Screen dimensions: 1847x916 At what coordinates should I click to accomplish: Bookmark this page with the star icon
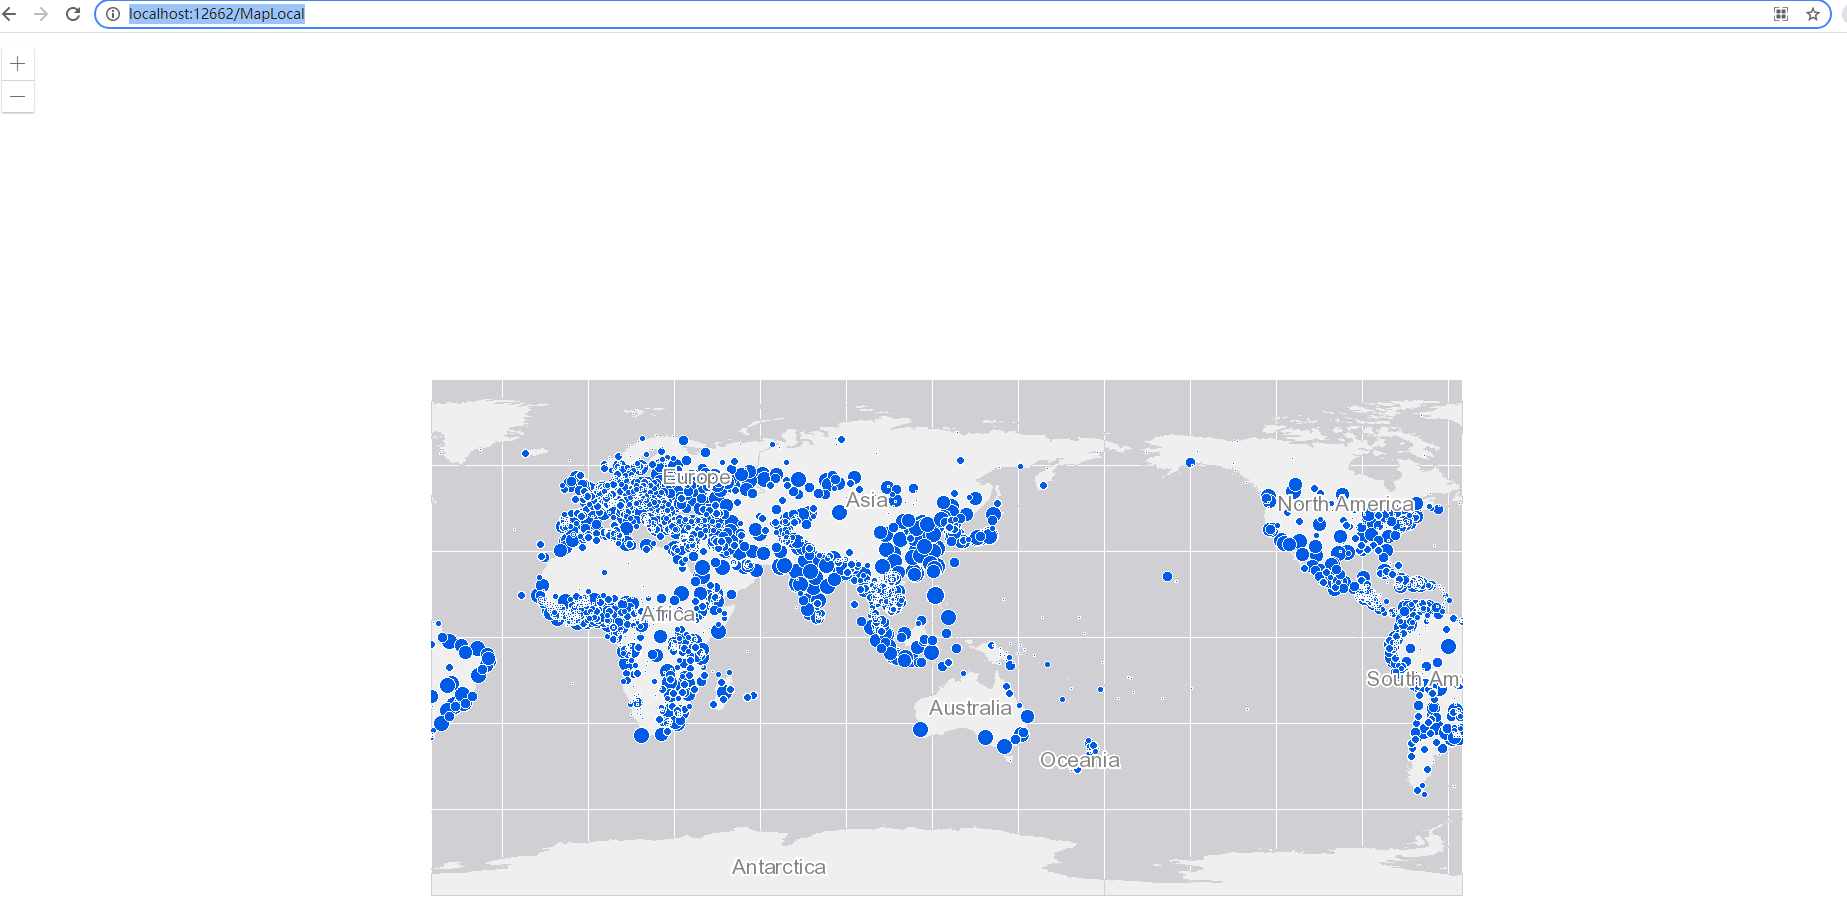point(1813,14)
